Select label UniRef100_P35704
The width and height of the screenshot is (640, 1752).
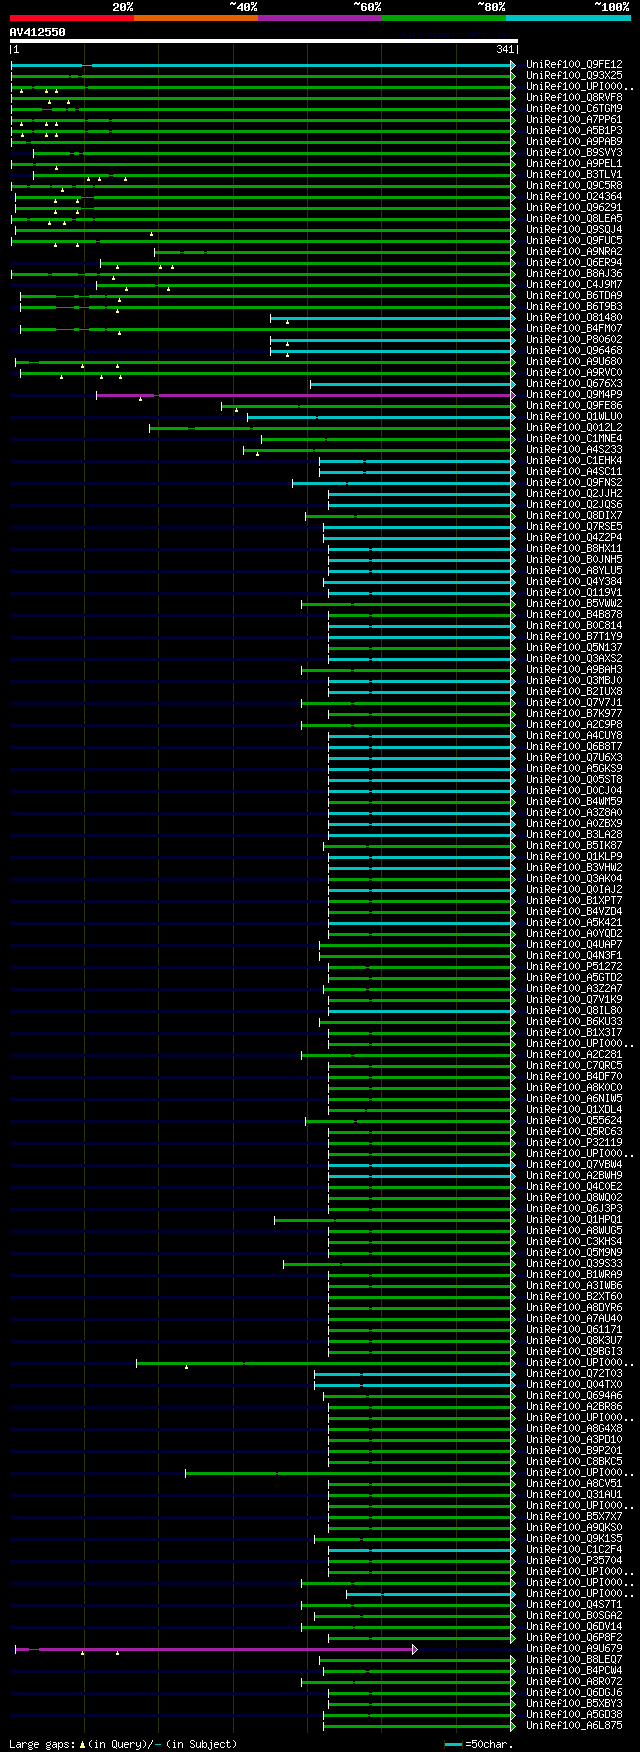point(574,1561)
